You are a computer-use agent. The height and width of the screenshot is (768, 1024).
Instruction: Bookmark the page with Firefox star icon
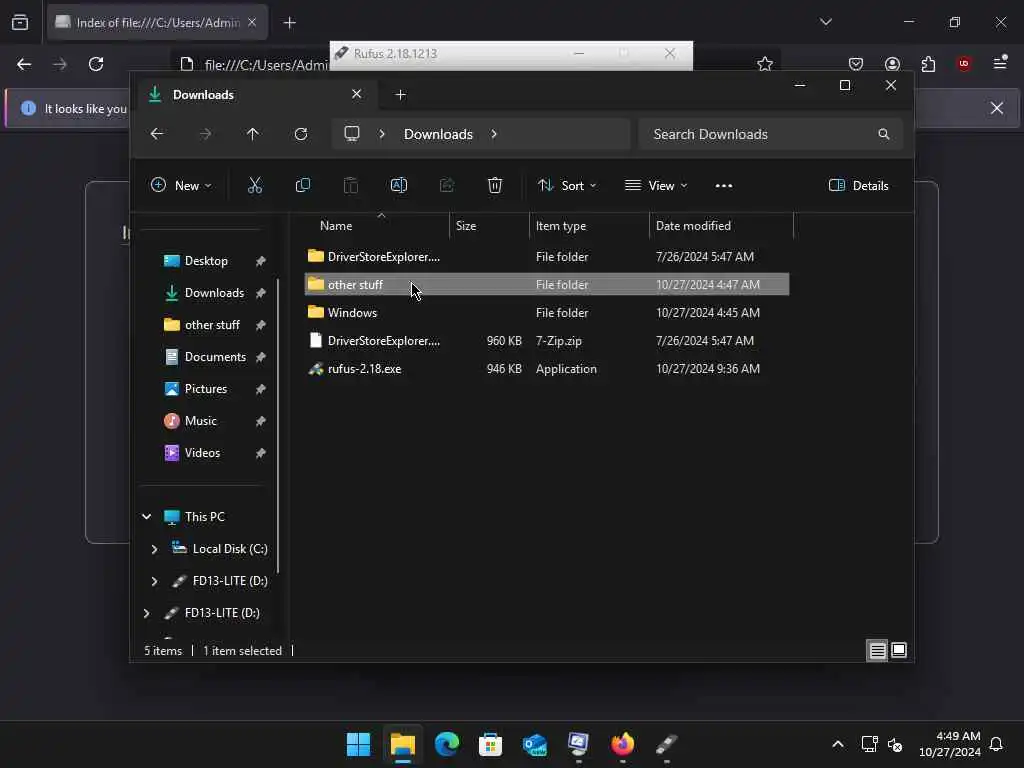tap(765, 64)
